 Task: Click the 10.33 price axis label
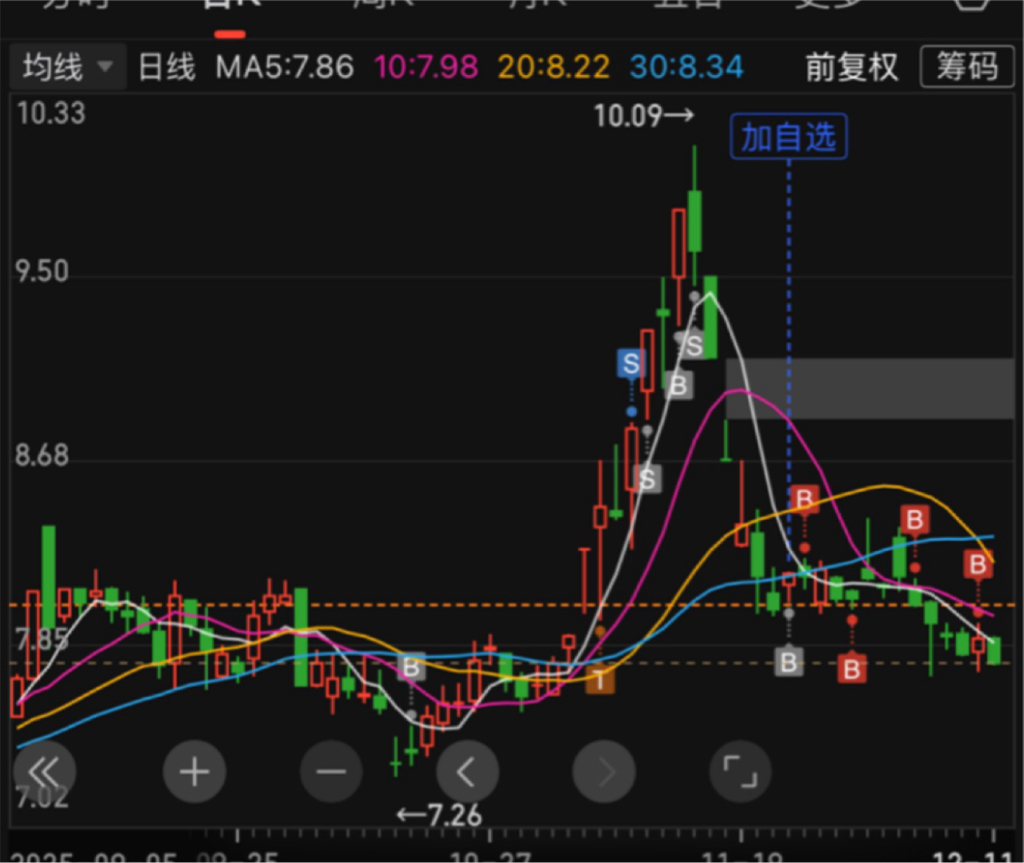pyautogui.click(x=51, y=113)
